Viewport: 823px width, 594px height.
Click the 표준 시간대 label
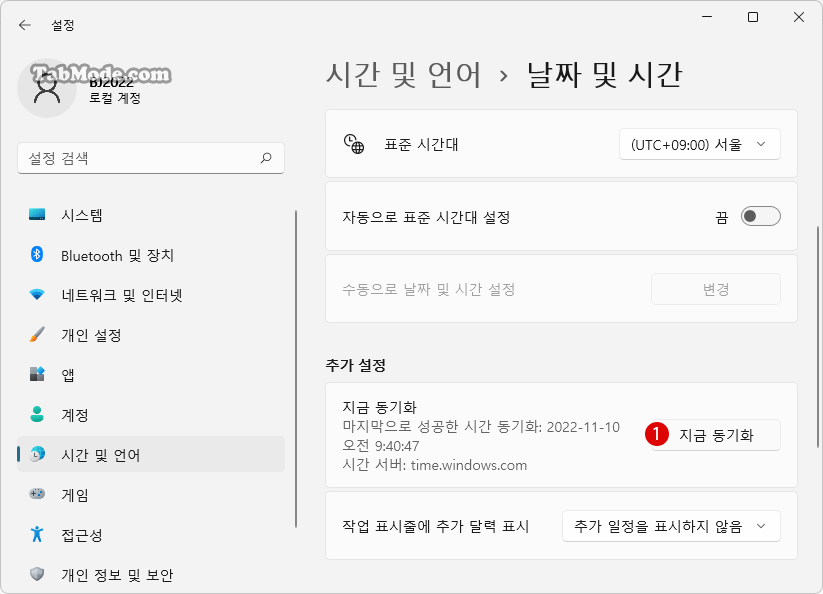[x=421, y=144]
